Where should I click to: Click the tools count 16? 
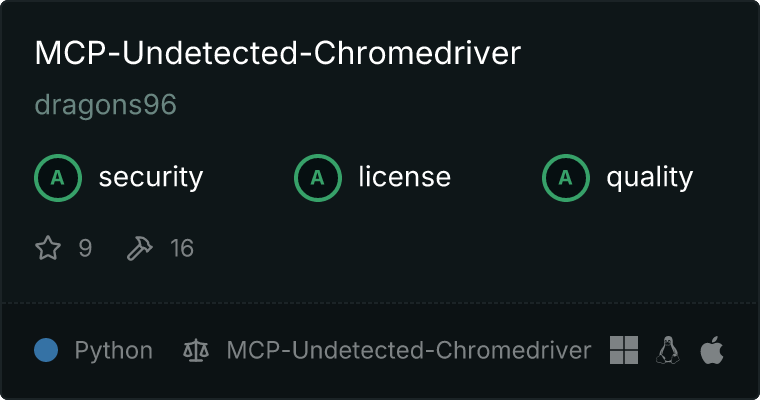pos(182,248)
